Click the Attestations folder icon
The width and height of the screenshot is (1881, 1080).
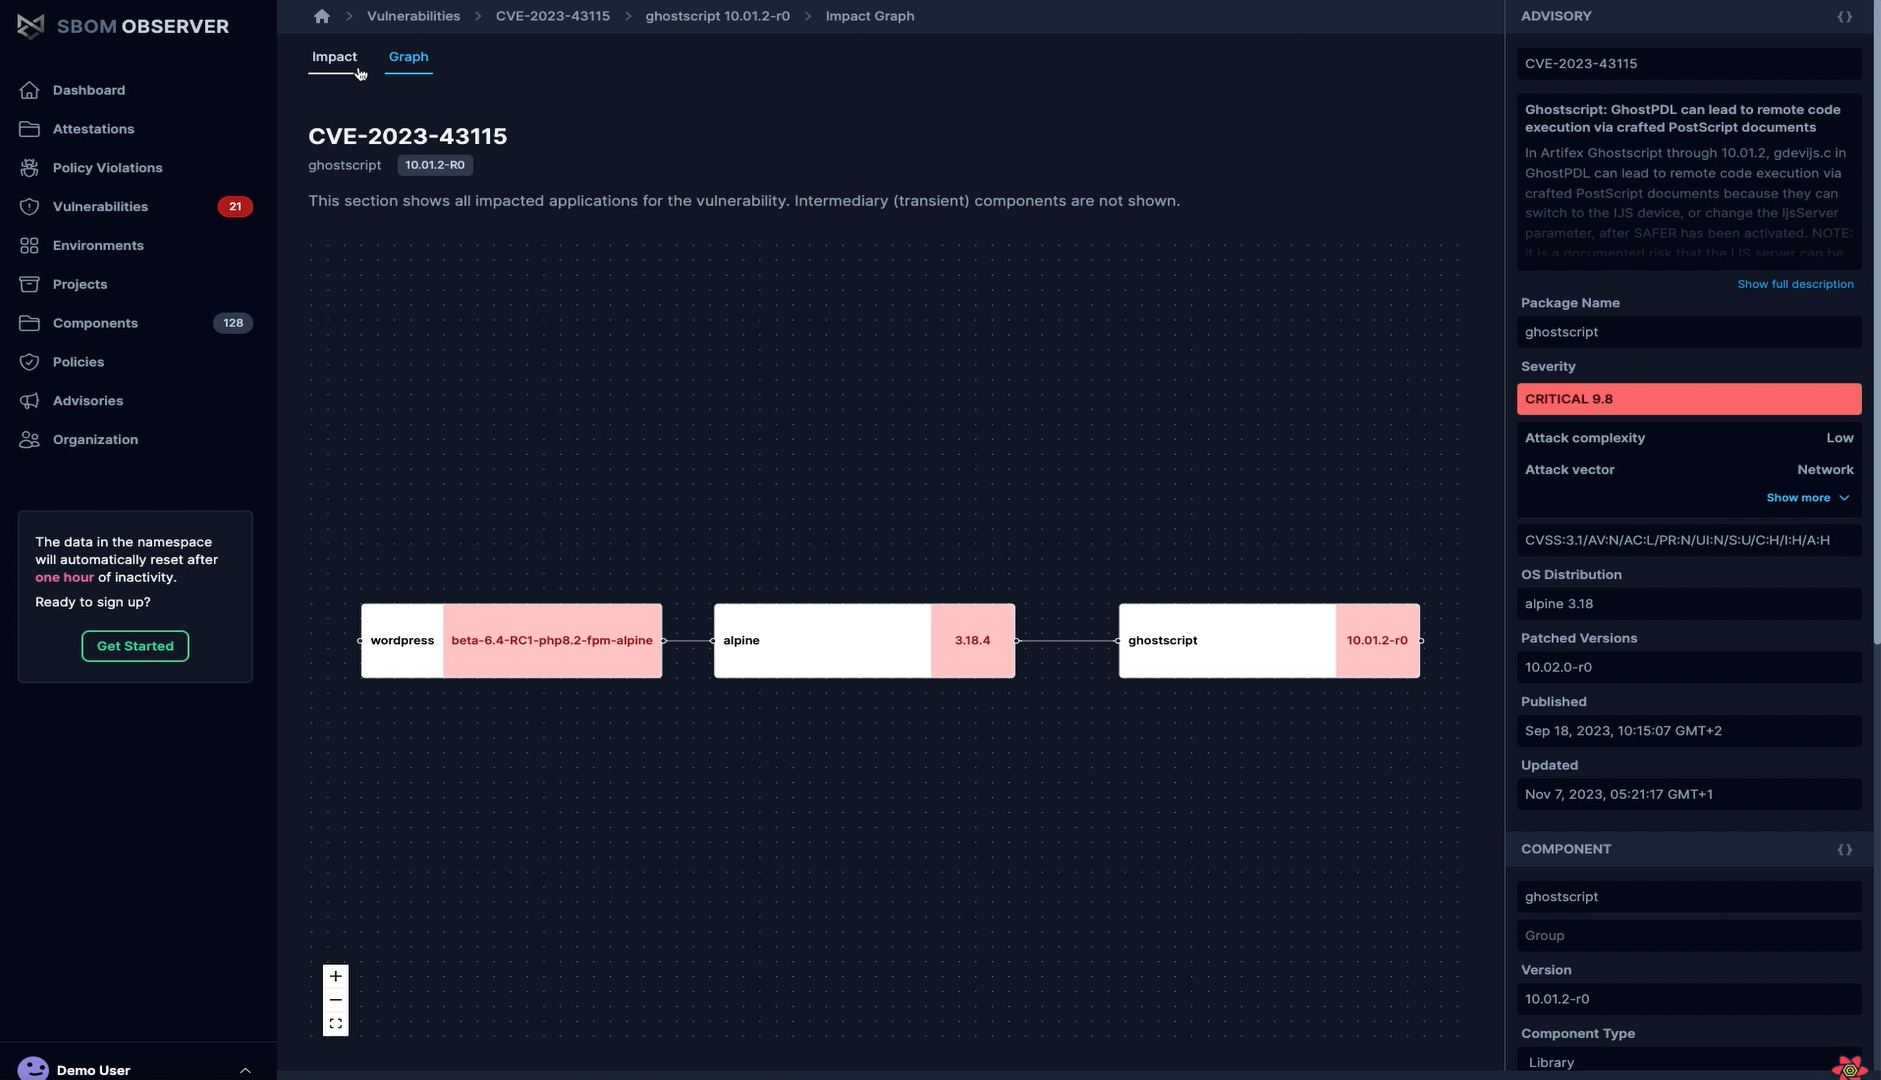[29, 129]
